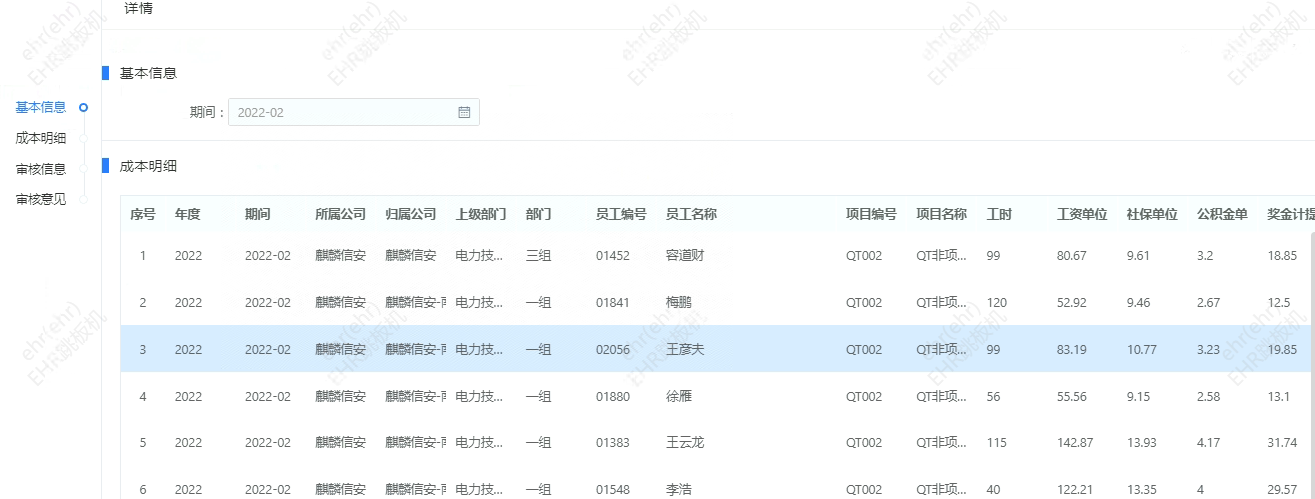Navigate to 审核意见 in sidebar

click(x=41, y=199)
